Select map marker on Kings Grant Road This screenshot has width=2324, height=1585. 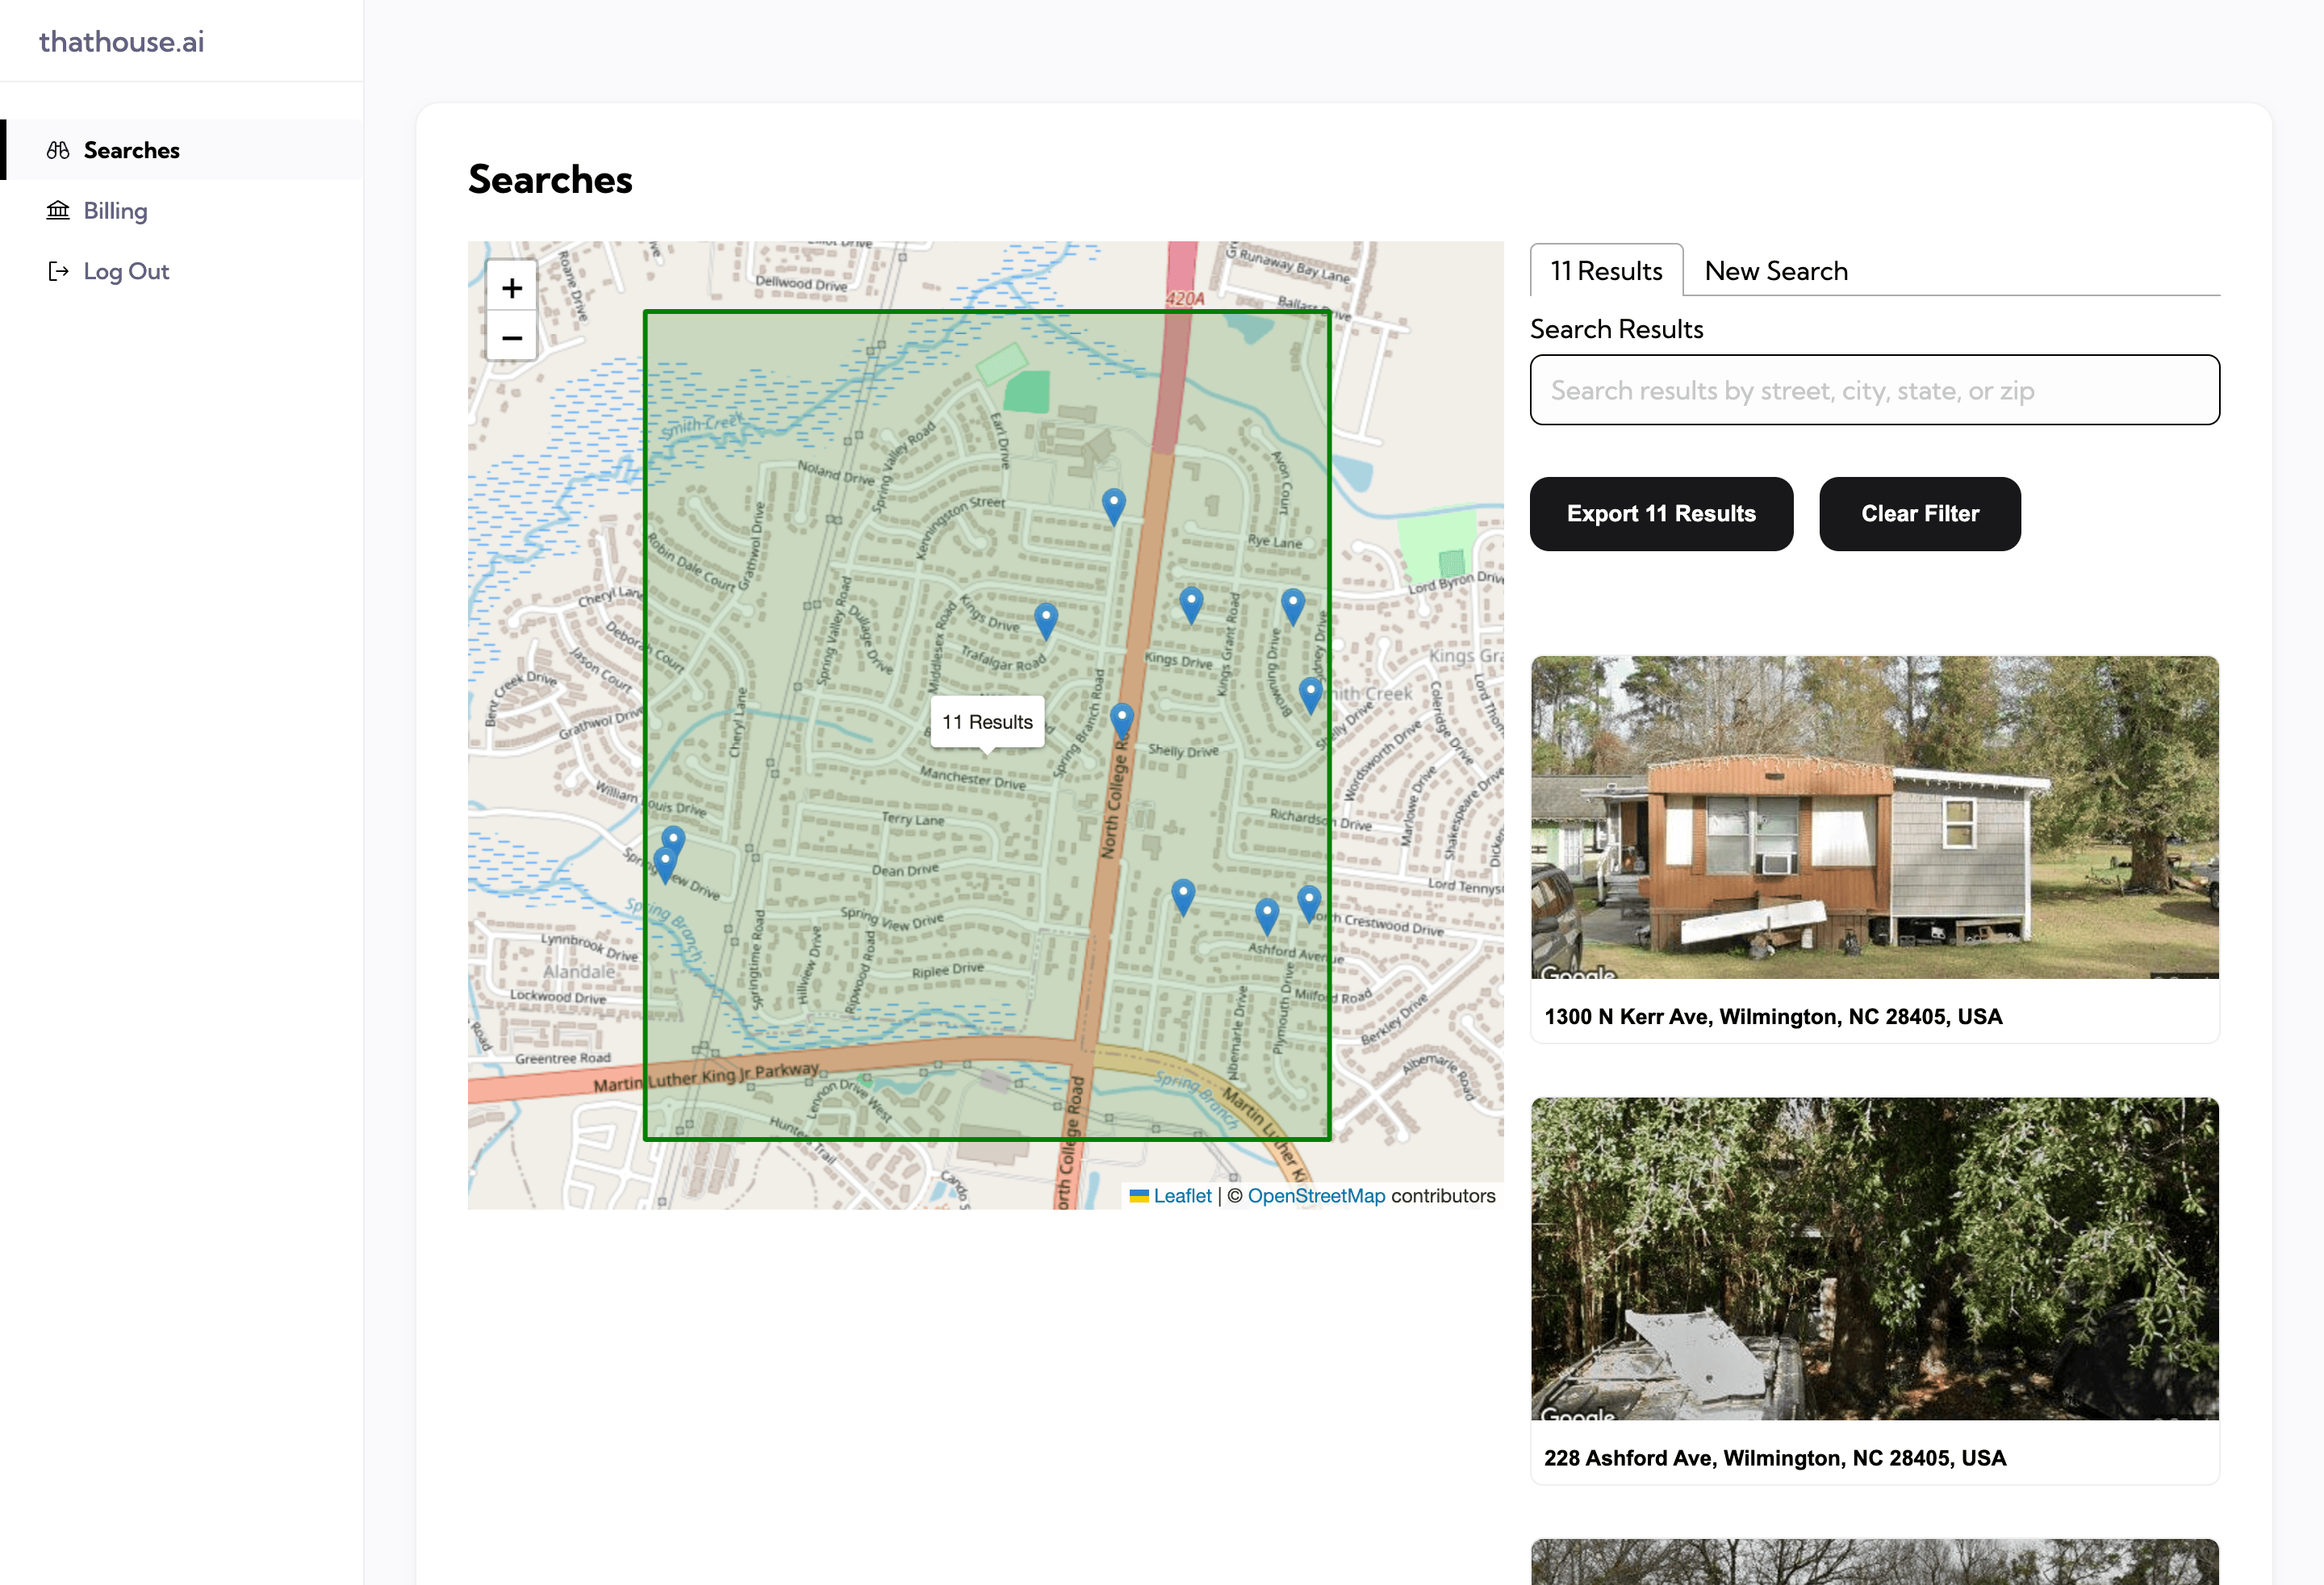point(1191,606)
